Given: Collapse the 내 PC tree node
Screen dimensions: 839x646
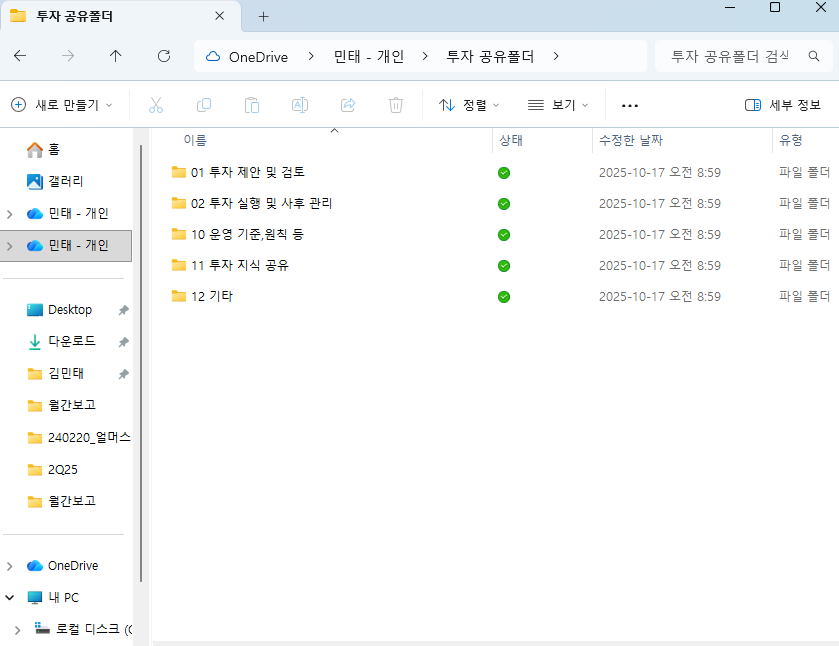Looking at the screenshot, I should pos(10,597).
